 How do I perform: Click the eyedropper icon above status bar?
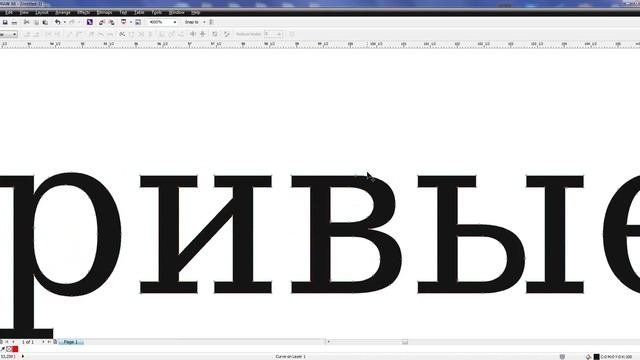point(2,349)
